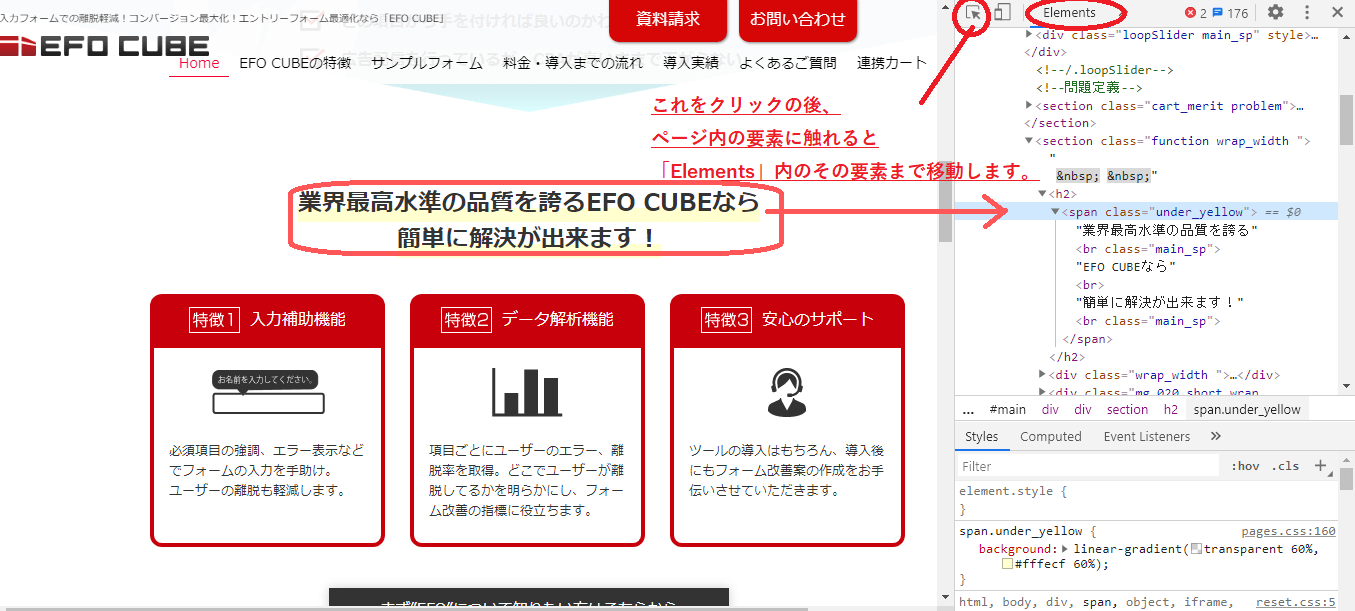Toggle the .cls class editor button
Screen dimensions: 1355x611
[1286, 467]
